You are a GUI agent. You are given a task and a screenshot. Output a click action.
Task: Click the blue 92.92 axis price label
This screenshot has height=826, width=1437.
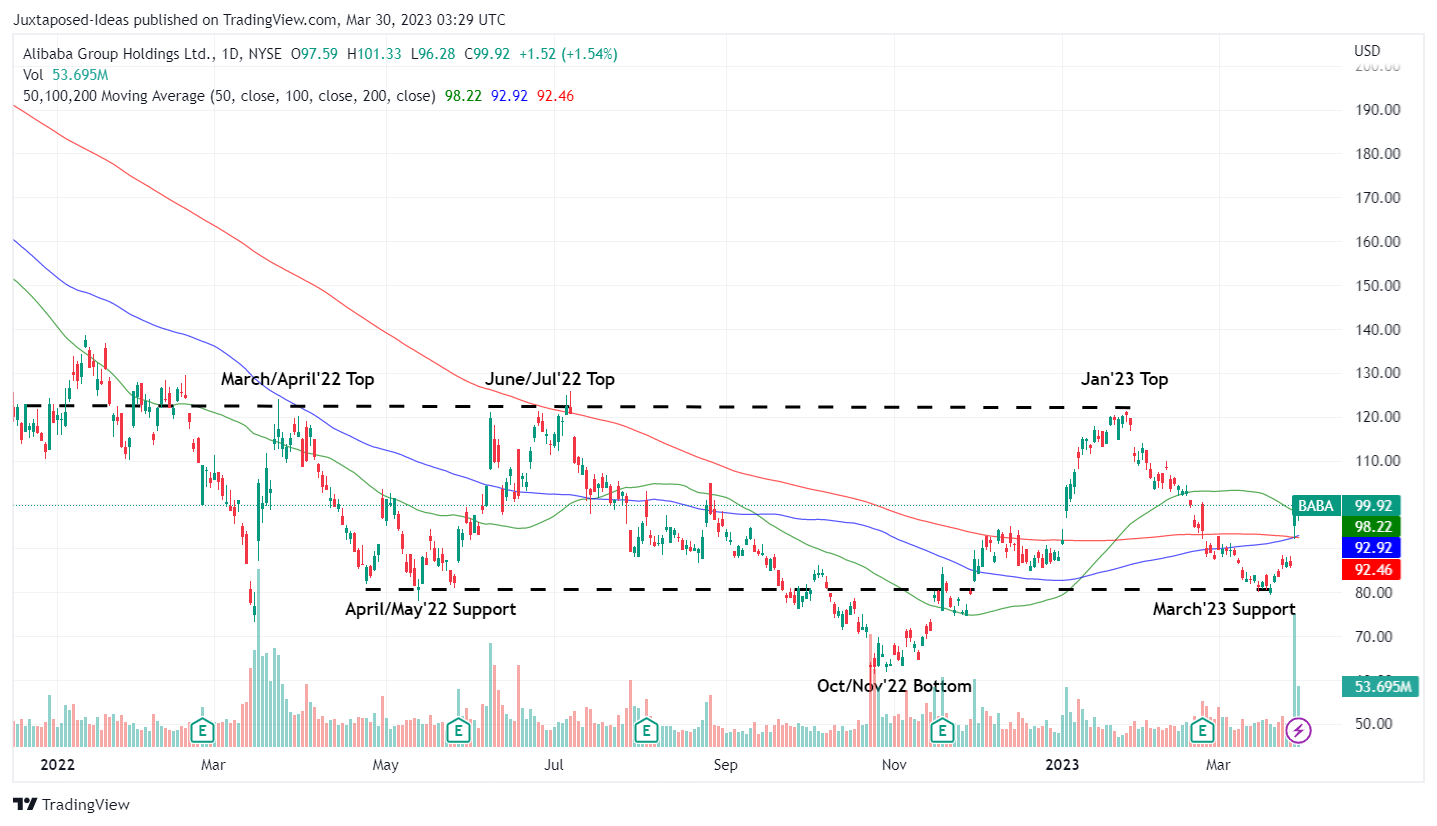click(x=1371, y=548)
